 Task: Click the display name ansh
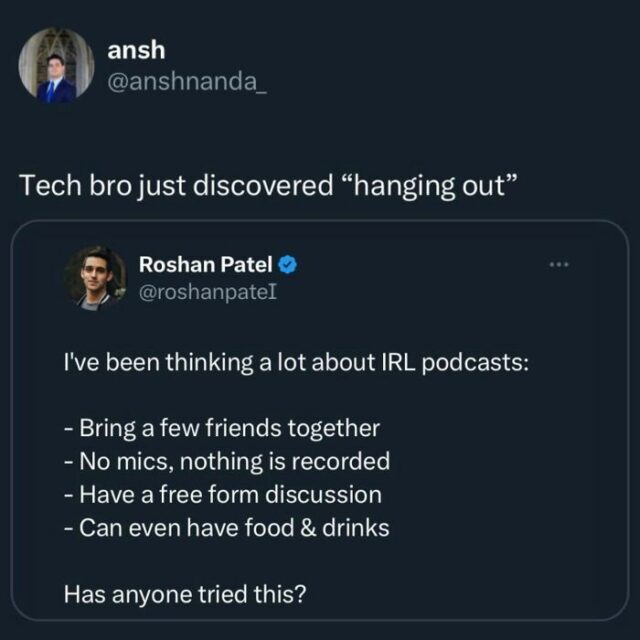click(x=136, y=50)
